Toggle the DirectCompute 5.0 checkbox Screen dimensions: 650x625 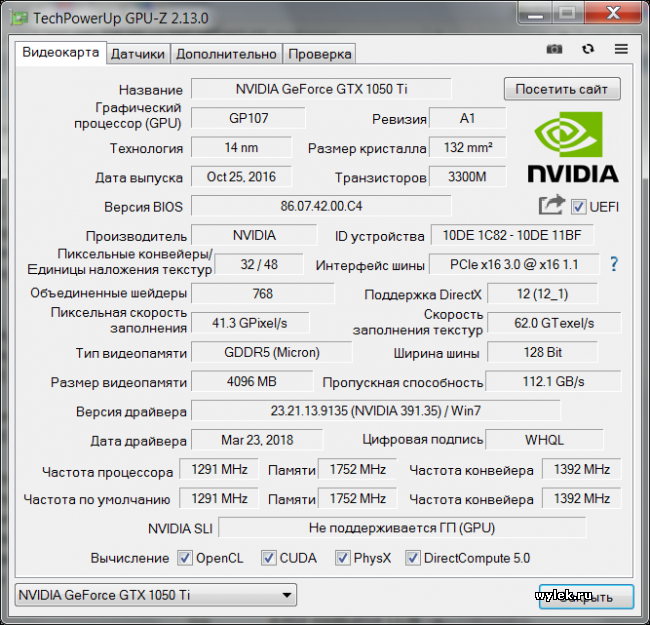[x=412, y=558]
